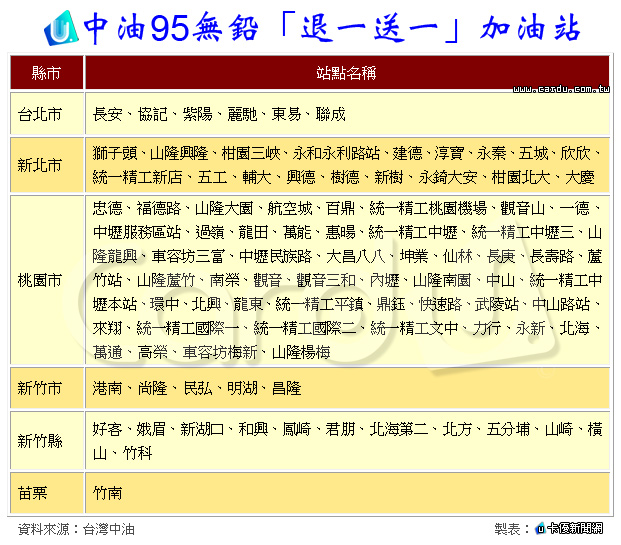This screenshot has width=621, height=545.
Task: Click 車容坊梅新 station name
Action: point(219,352)
